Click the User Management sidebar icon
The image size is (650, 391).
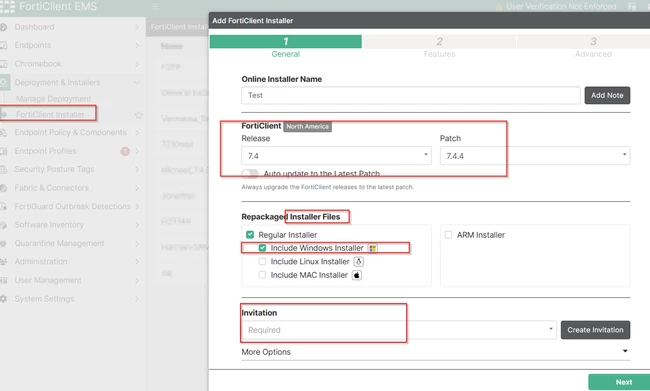[4, 281]
